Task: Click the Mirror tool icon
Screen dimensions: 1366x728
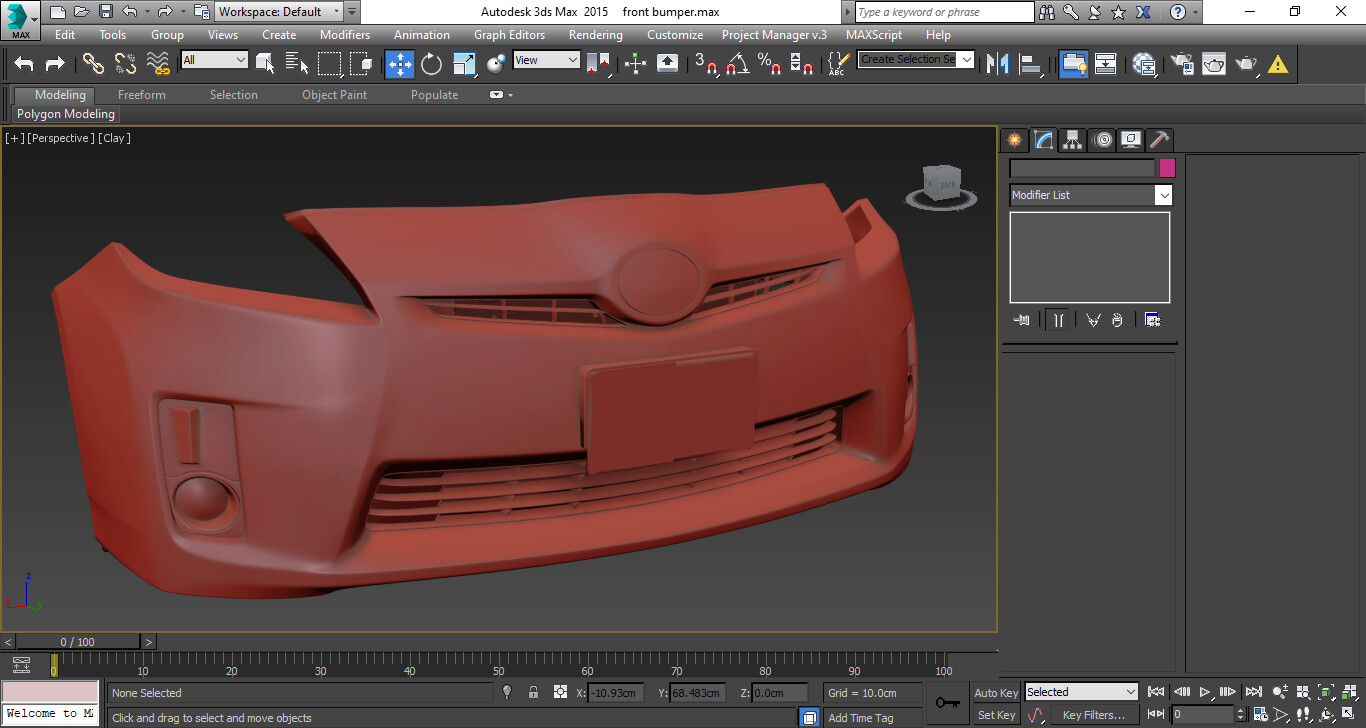Action: tap(997, 64)
